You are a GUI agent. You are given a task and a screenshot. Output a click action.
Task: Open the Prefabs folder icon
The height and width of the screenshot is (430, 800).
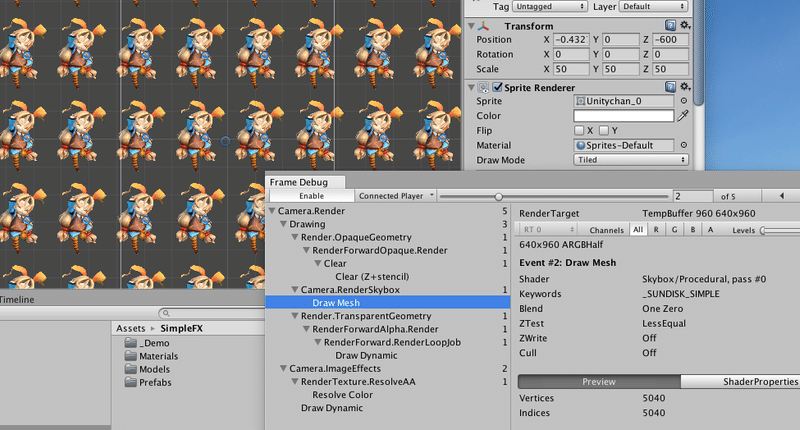(x=131, y=382)
